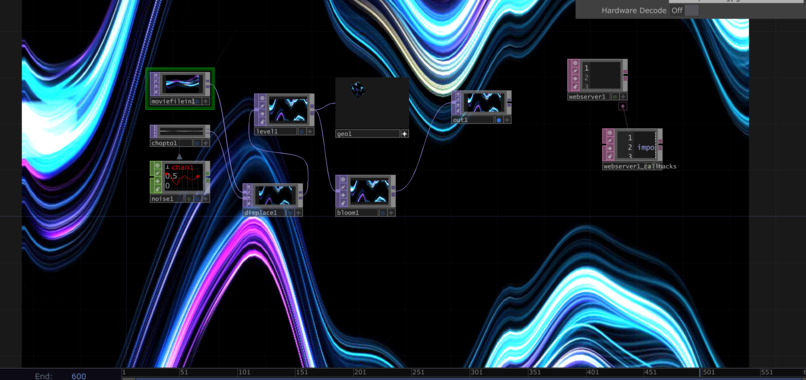Turn on the display flag of displace1
The height and width of the screenshot is (380, 806).
(x=290, y=213)
